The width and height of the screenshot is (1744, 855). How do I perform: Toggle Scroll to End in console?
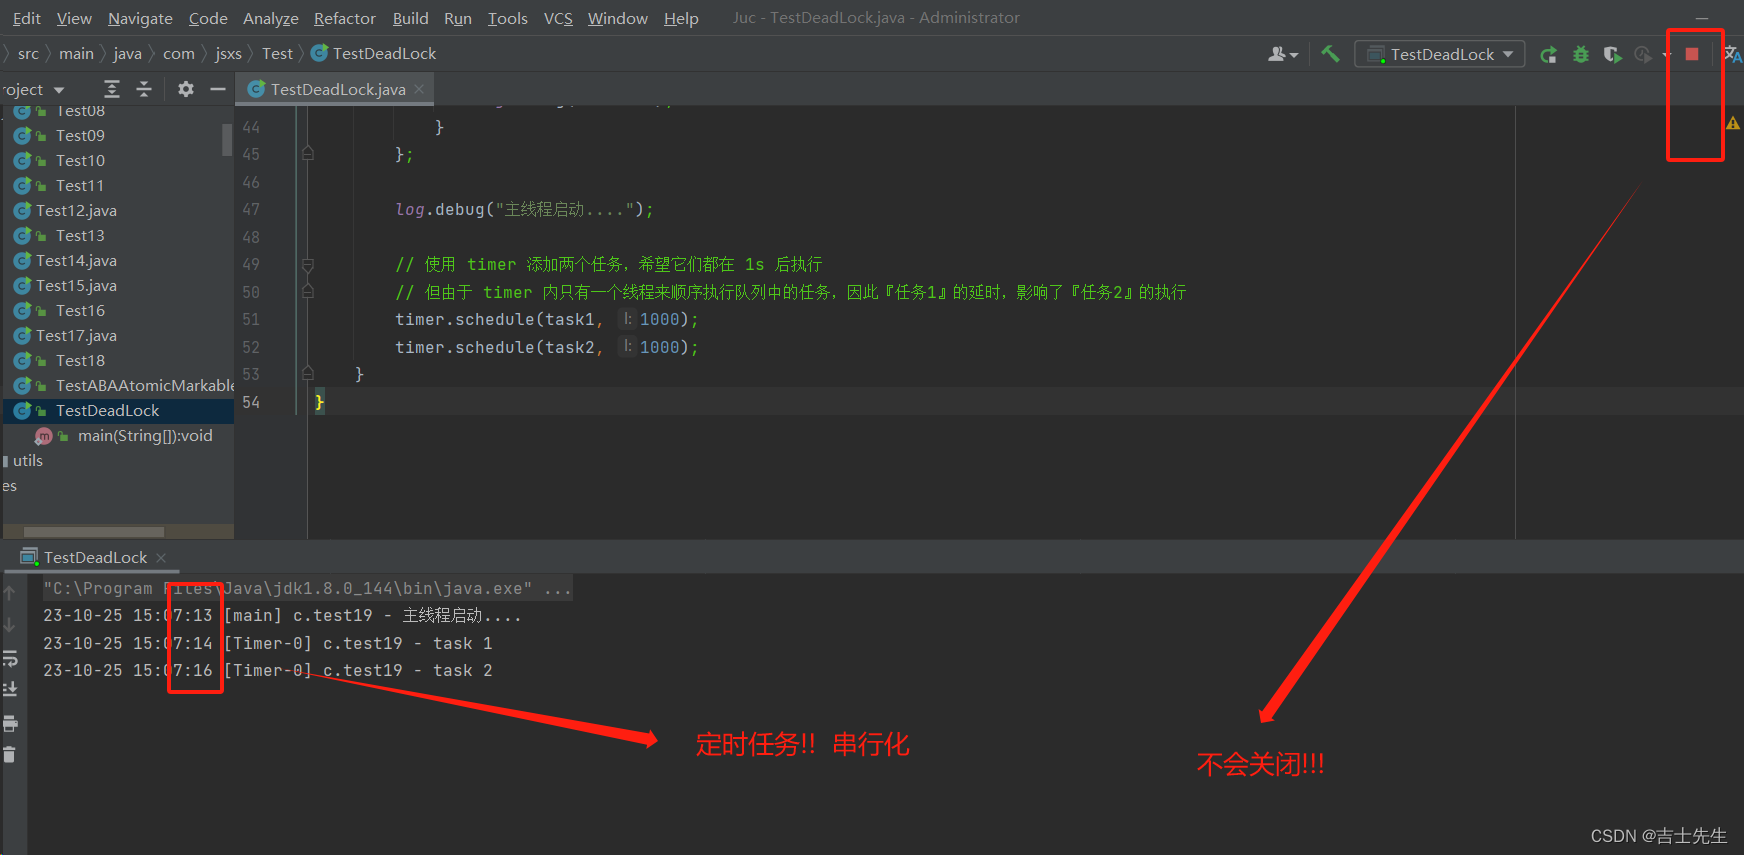coord(10,689)
